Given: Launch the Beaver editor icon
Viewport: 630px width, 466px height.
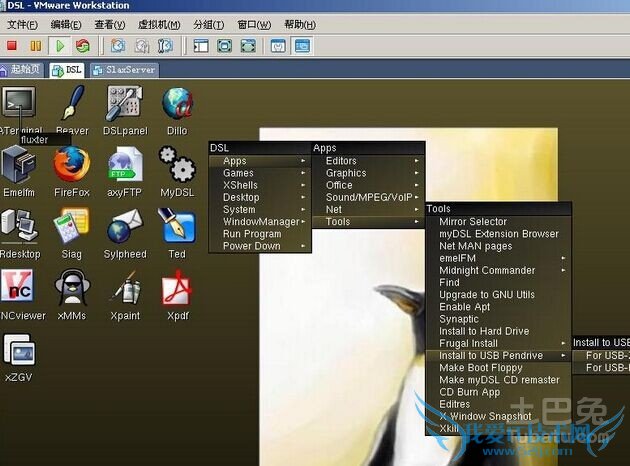Looking at the screenshot, I should pos(72,104).
